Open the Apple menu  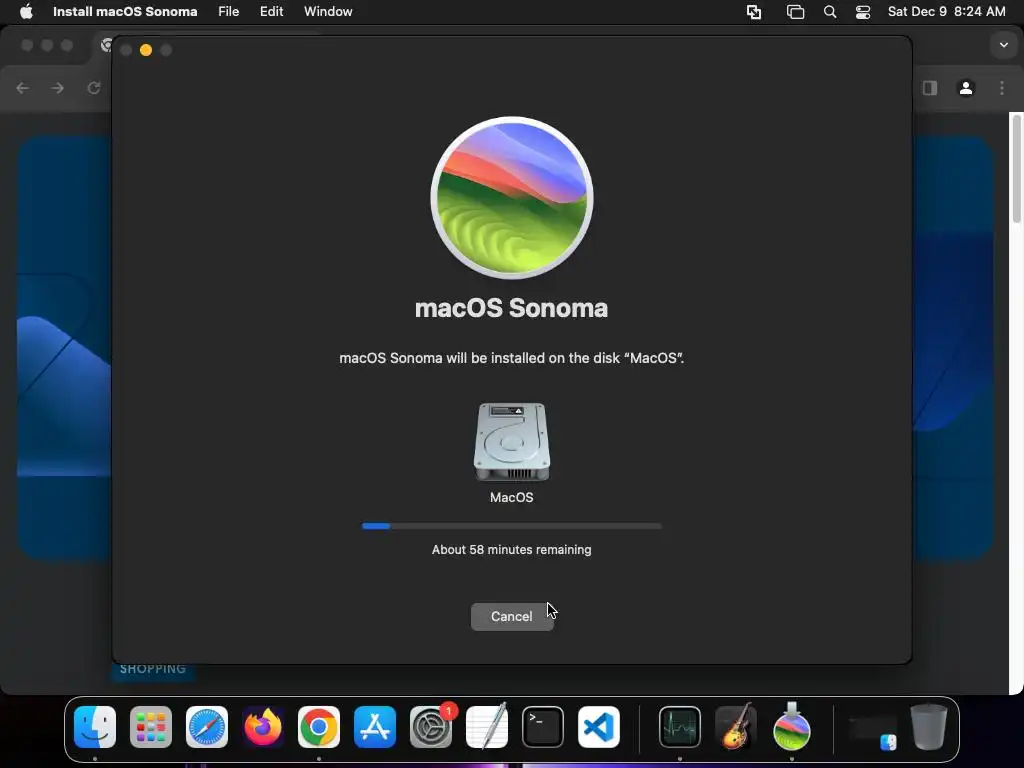point(26,12)
